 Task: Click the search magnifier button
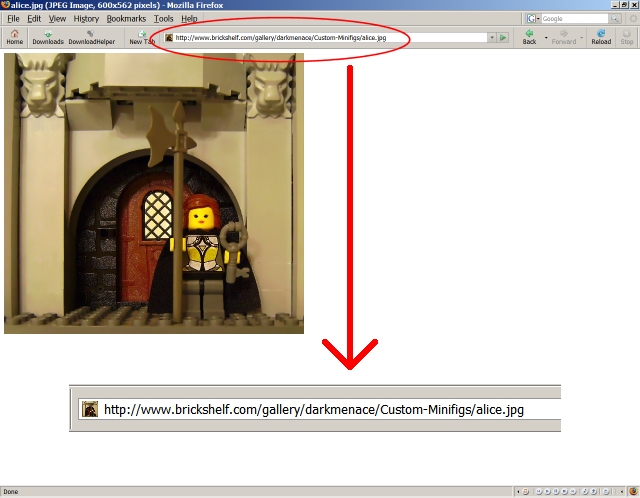point(614,19)
